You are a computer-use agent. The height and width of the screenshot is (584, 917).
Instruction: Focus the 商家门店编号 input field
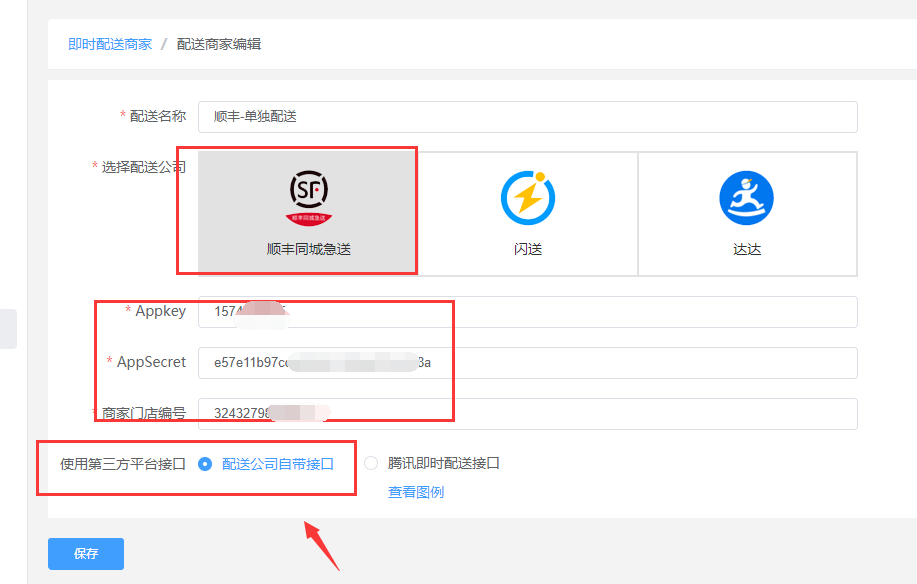(x=527, y=413)
